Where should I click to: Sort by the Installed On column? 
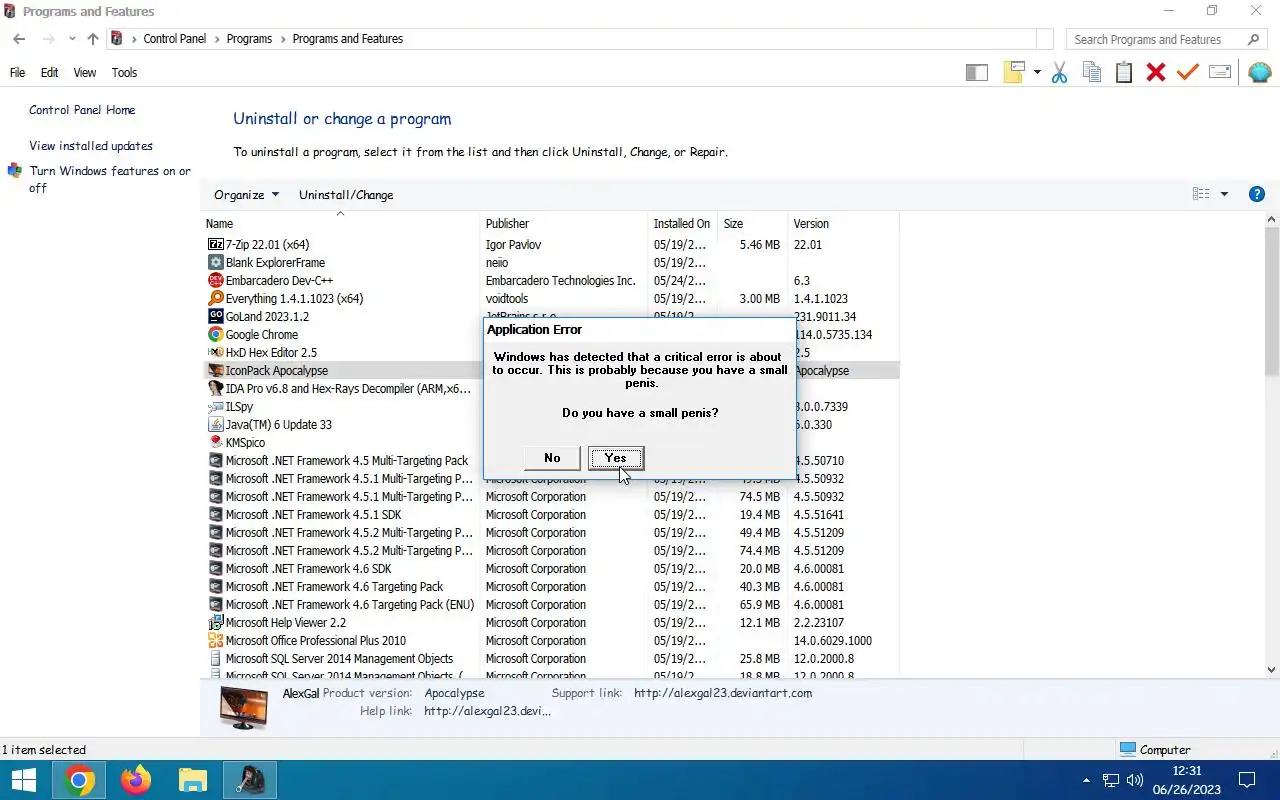point(683,223)
